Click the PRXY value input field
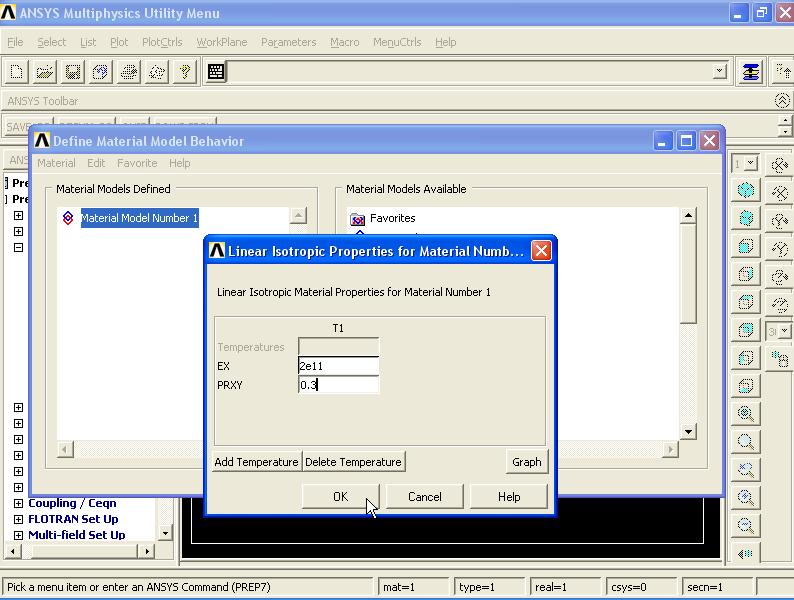The image size is (794, 600). (x=338, y=385)
